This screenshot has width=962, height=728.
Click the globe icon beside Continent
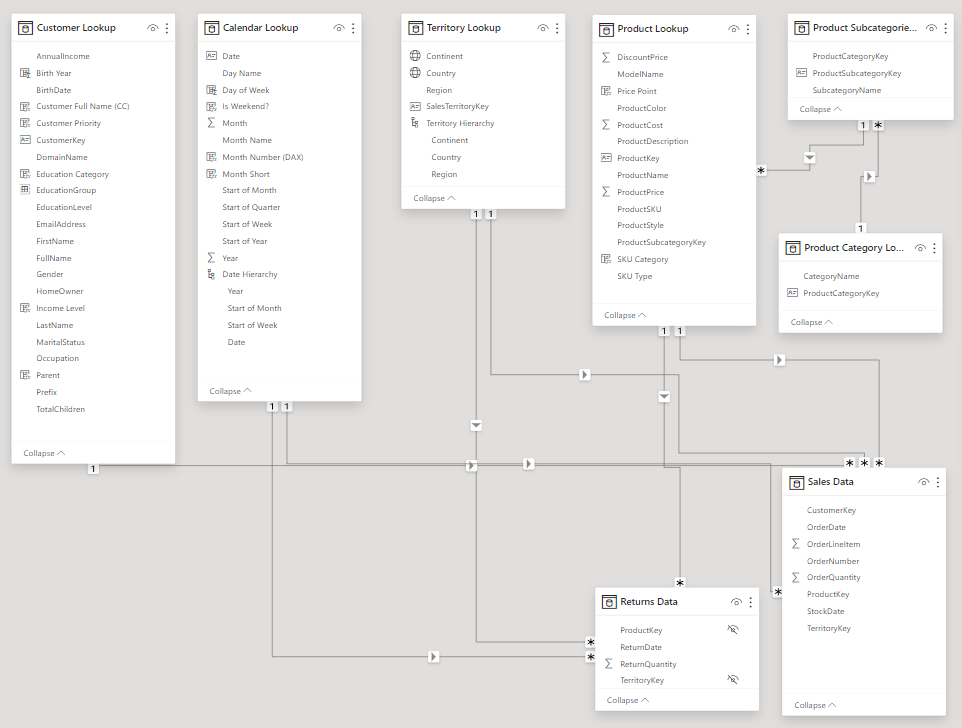tap(415, 56)
